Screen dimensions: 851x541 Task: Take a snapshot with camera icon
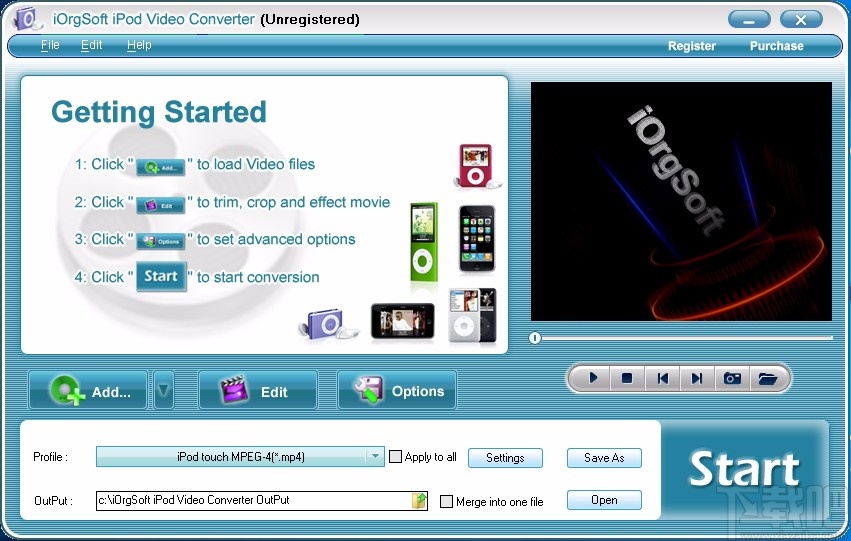tap(732, 378)
